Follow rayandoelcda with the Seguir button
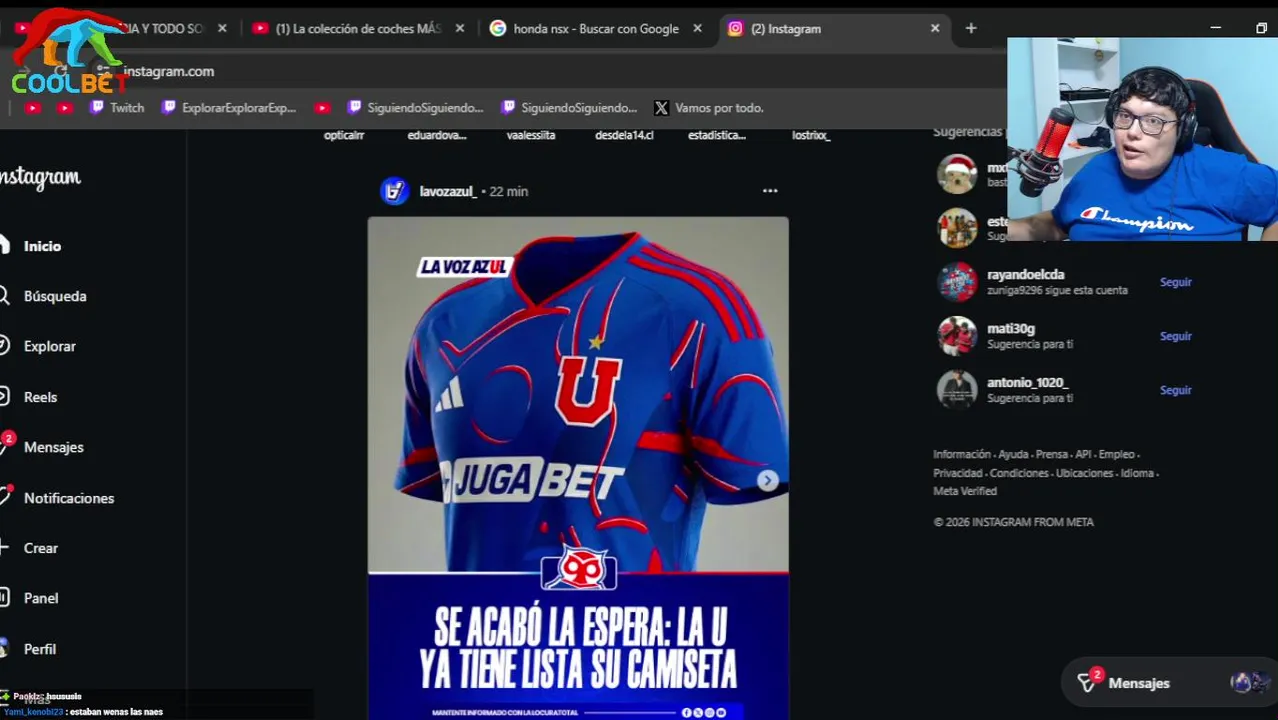 tap(1176, 282)
